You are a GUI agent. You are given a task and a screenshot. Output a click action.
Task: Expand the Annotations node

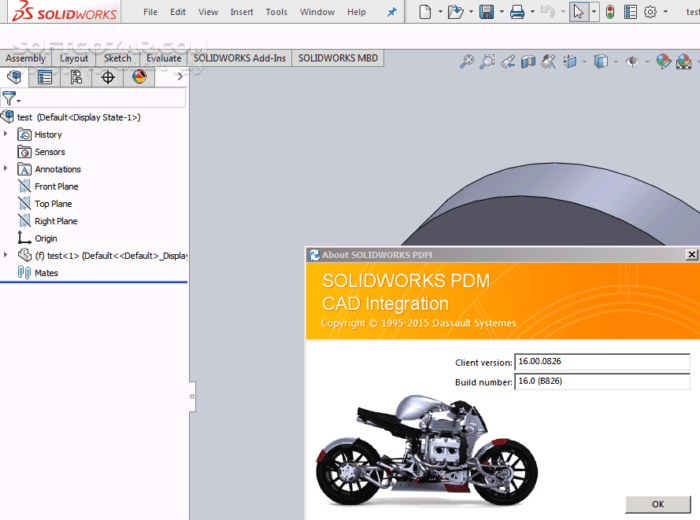coord(5,168)
